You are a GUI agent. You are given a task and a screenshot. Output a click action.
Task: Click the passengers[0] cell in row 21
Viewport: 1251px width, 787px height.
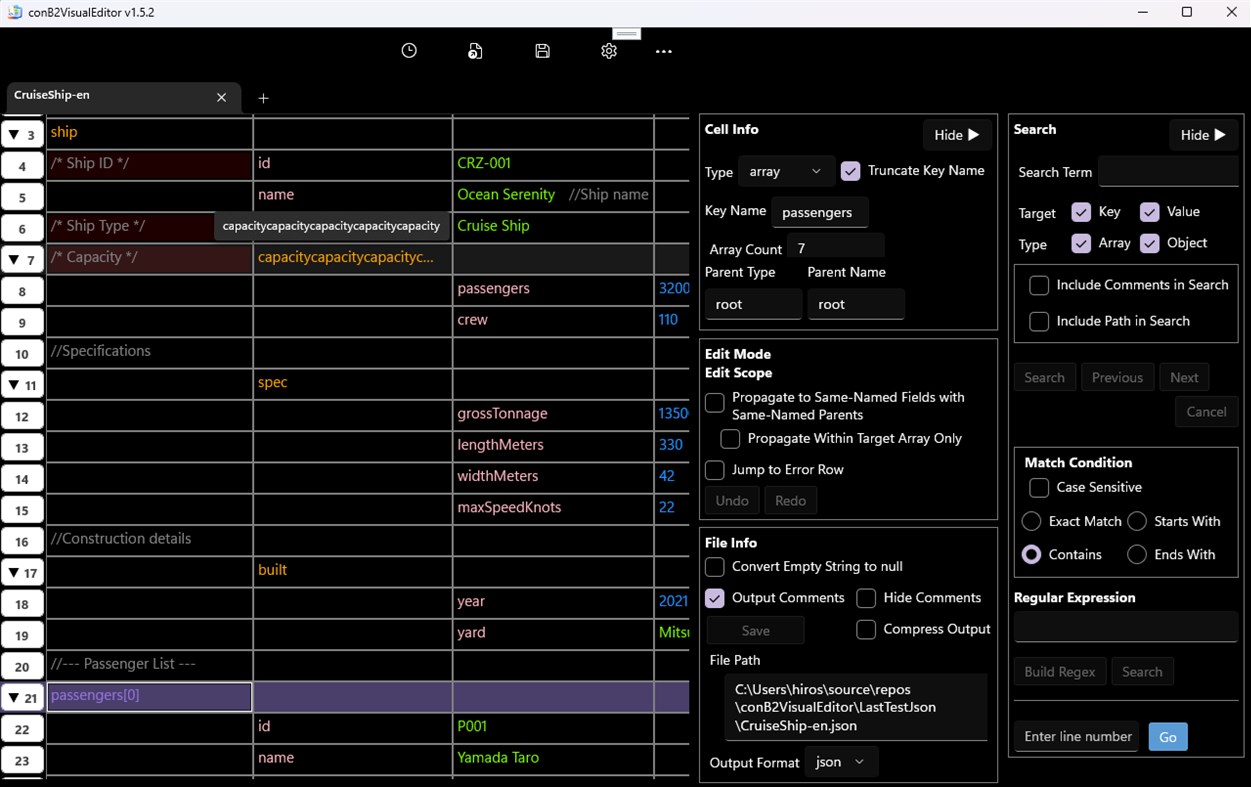tap(149, 696)
